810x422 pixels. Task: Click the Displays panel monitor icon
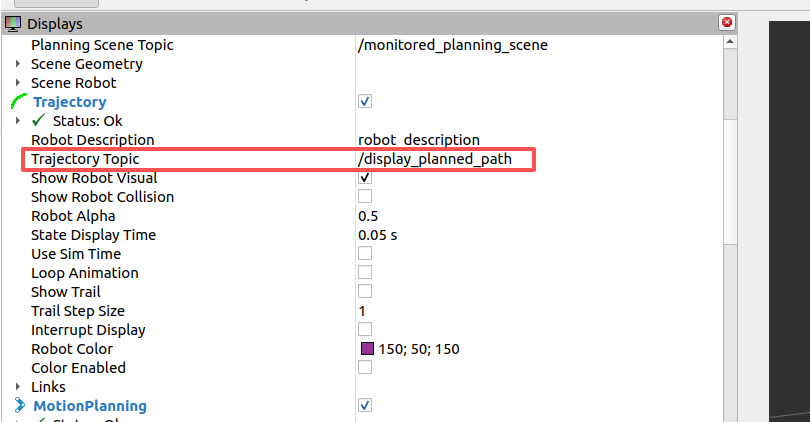pyautogui.click(x=12, y=23)
